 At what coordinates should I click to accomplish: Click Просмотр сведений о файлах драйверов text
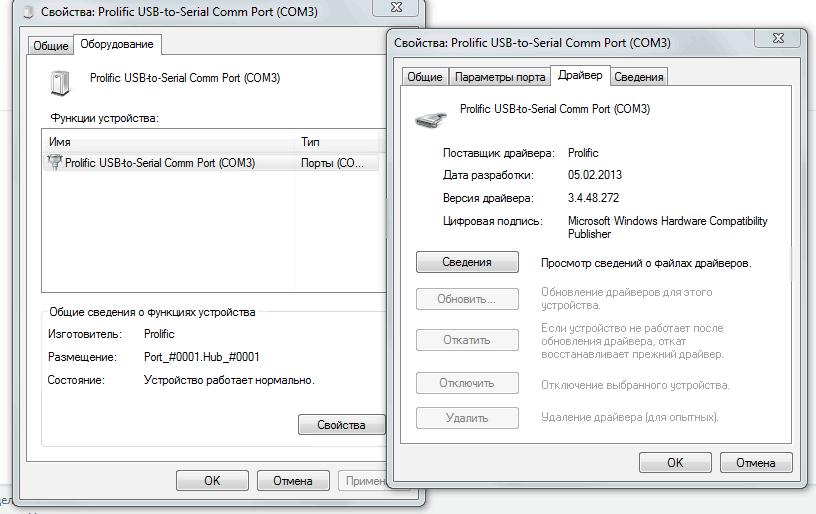646,263
